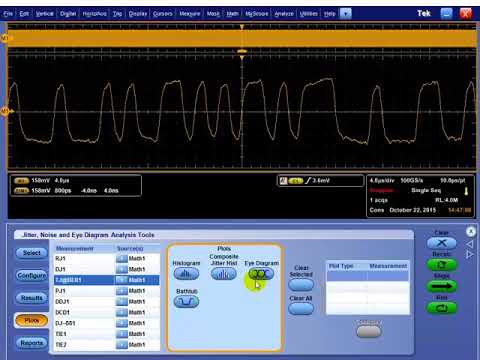The height and width of the screenshot is (360, 480).
Task: Click the source icon in the RJ1 row
Action: tap(122, 258)
